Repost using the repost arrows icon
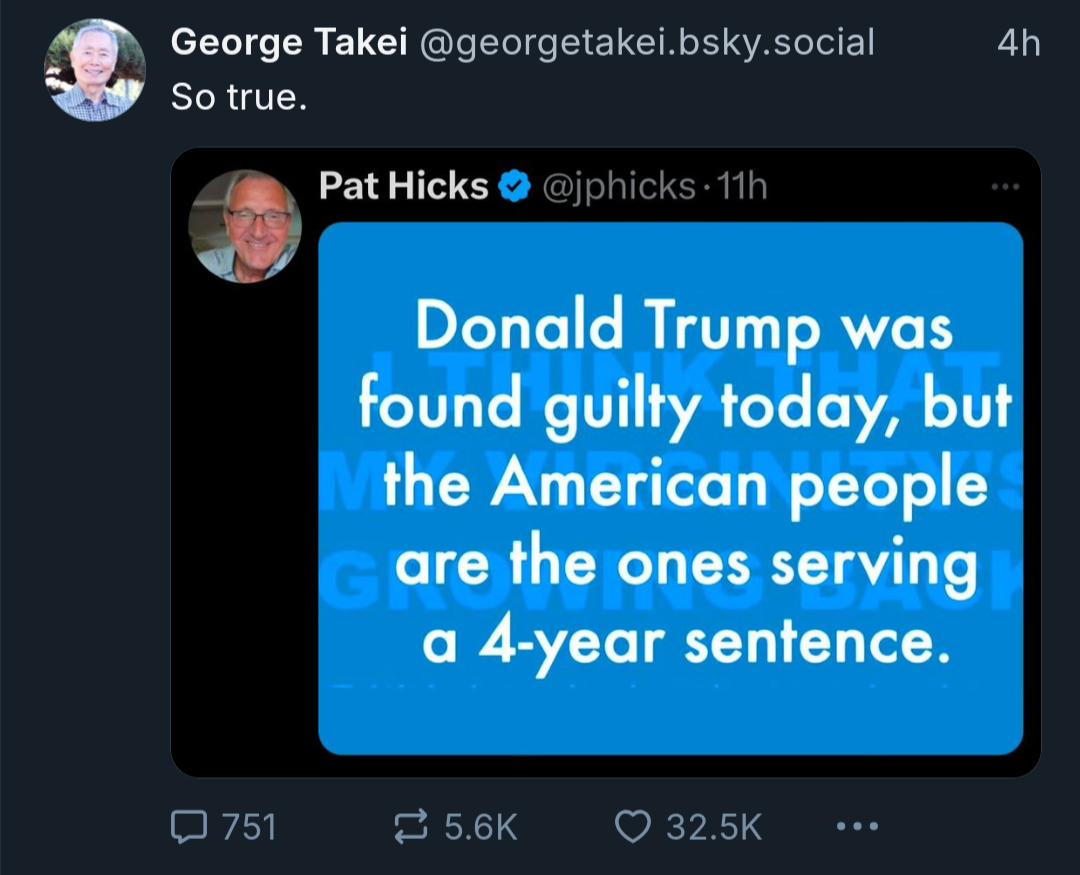 [x=411, y=826]
